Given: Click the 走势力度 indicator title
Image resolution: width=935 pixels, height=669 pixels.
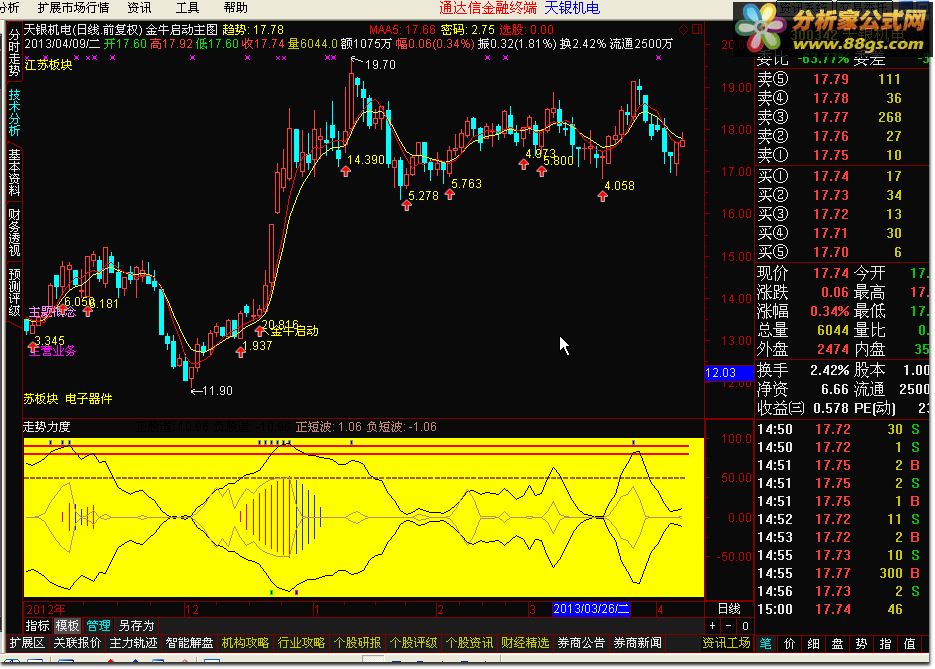Looking at the screenshot, I should click(47, 426).
